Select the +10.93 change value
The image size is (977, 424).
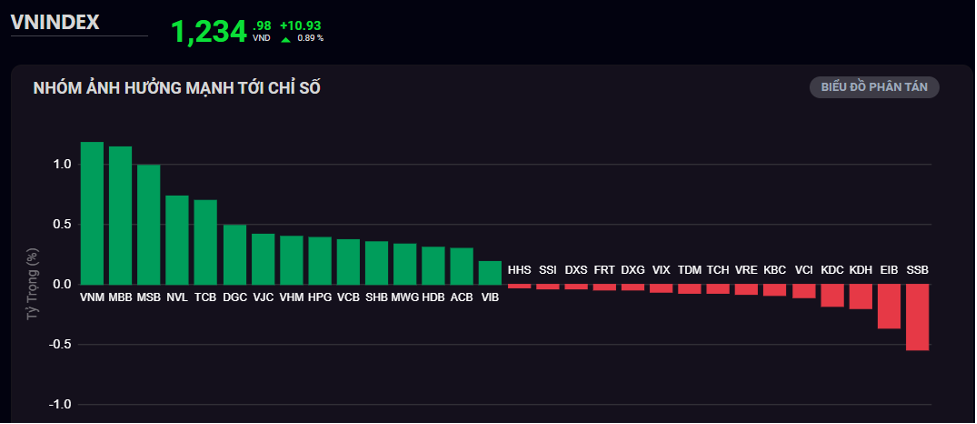(301, 25)
